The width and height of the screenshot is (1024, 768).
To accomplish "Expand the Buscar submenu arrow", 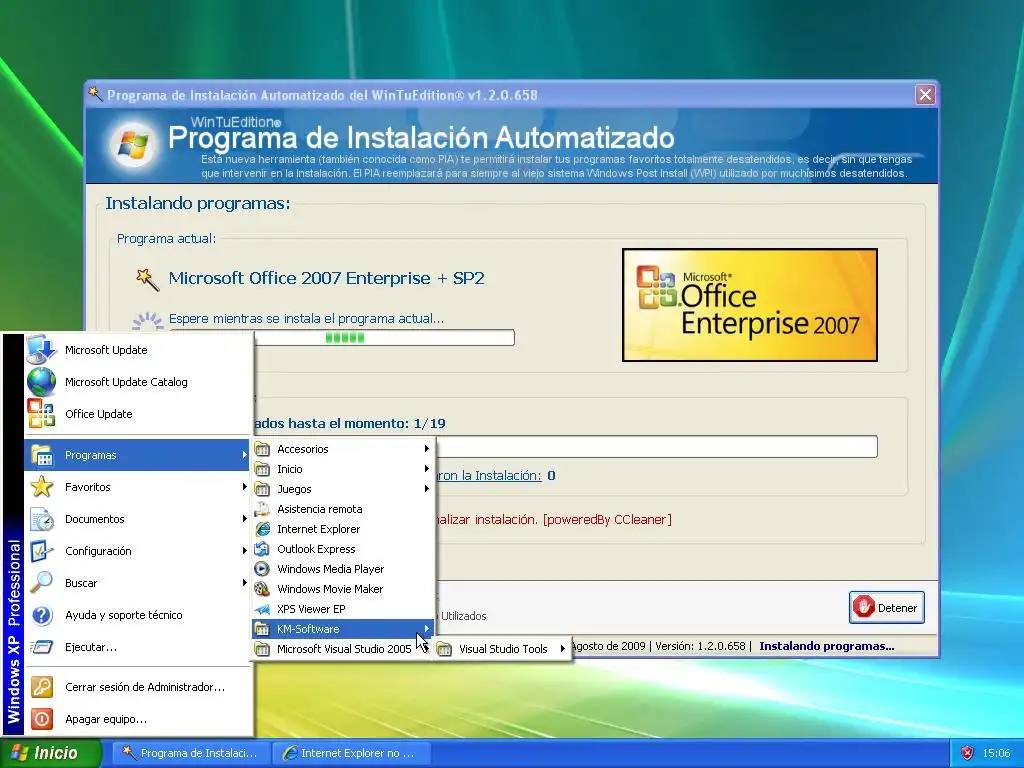I will coord(245,583).
